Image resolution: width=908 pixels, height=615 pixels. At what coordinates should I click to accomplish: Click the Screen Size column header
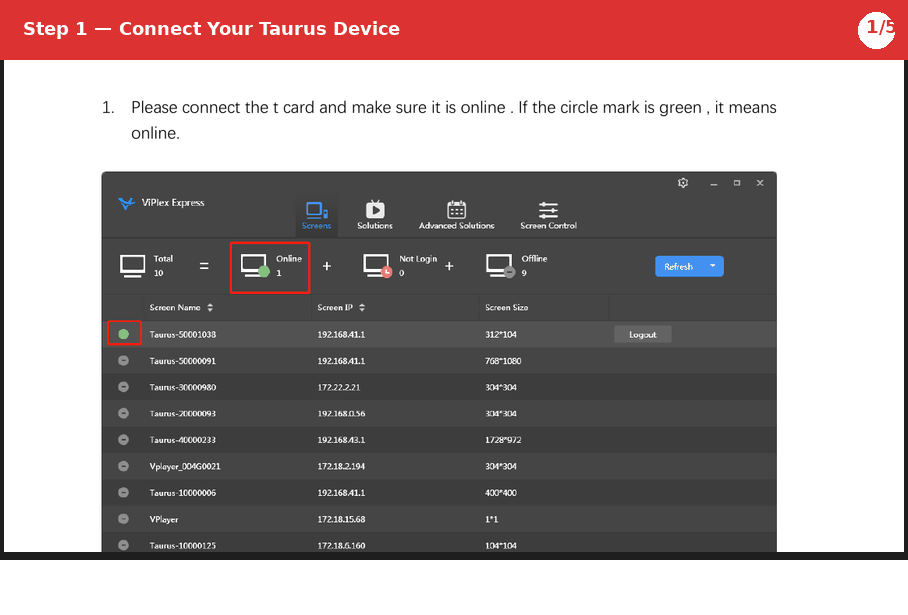[x=507, y=308]
